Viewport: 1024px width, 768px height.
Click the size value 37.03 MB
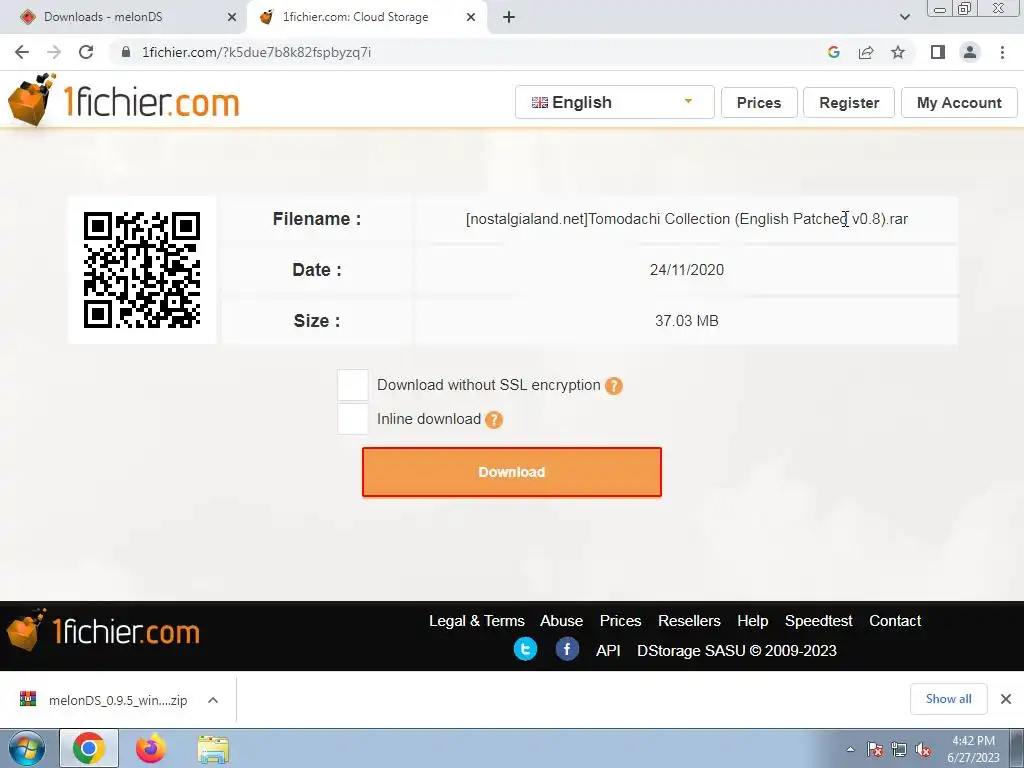(x=686, y=321)
